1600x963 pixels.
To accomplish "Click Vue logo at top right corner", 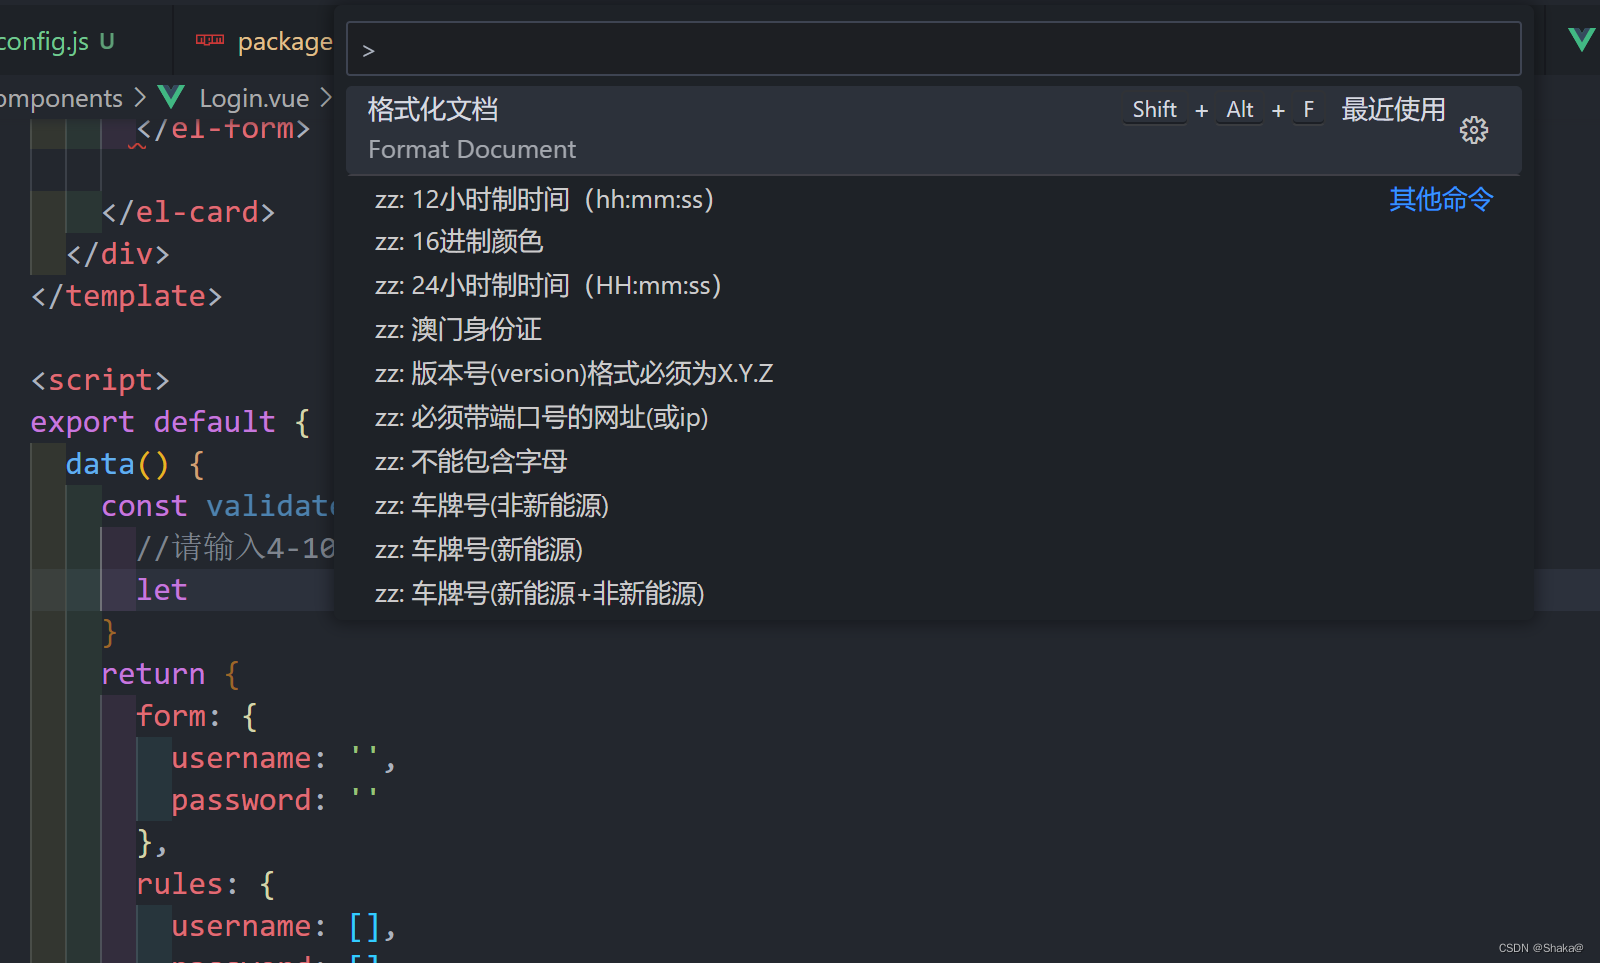I will [x=1582, y=39].
